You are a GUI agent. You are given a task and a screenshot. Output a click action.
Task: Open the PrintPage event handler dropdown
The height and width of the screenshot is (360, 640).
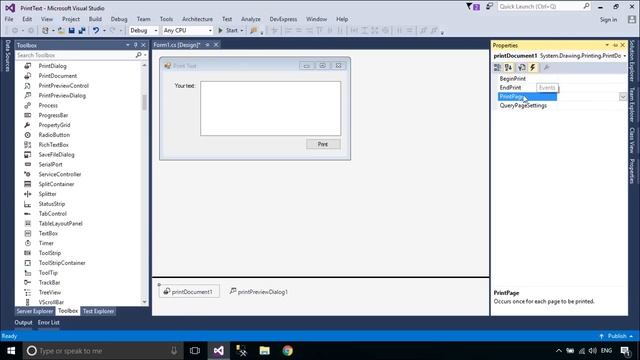[622, 97]
